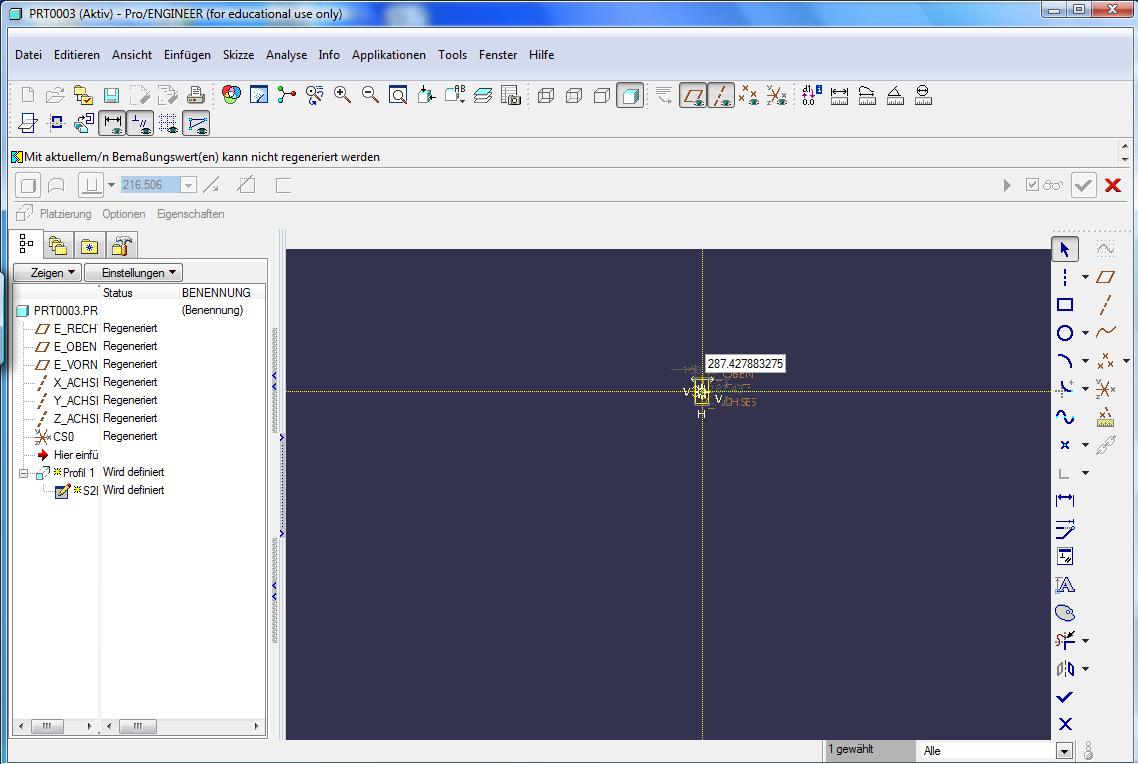The height and width of the screenshot is (764, 1138).
Task: Click the extrude as solid button
Action: coord(28,185)
